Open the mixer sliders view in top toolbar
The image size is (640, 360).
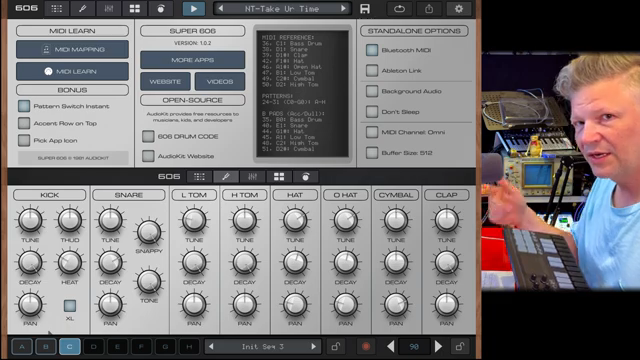point(109,9)
